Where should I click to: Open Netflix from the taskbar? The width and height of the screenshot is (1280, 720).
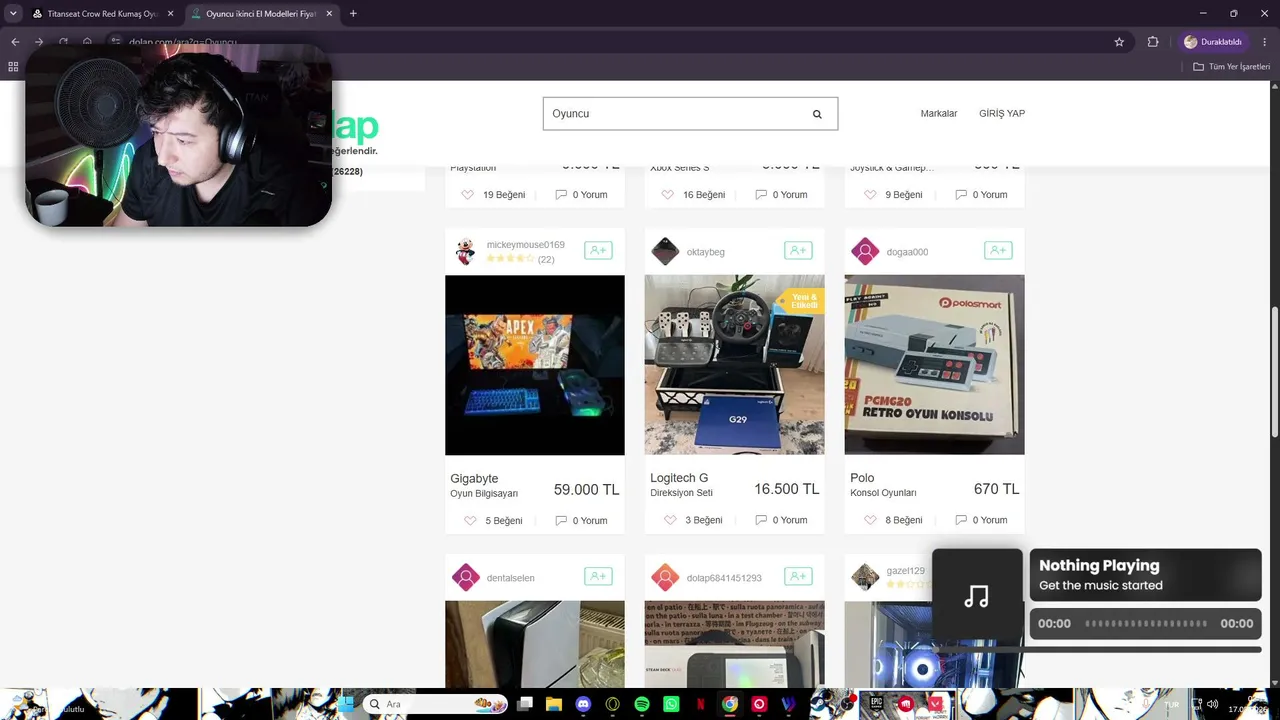click(701, 704)
